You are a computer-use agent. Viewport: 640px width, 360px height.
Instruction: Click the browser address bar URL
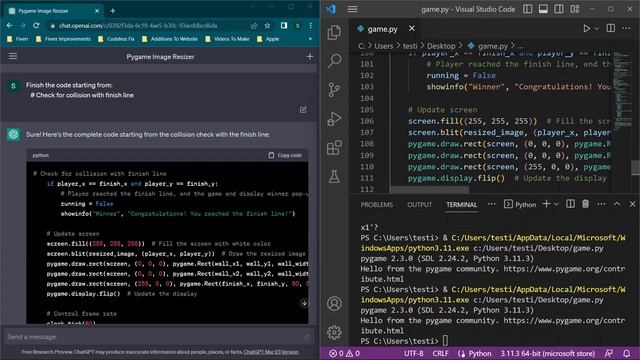[138, 26]
